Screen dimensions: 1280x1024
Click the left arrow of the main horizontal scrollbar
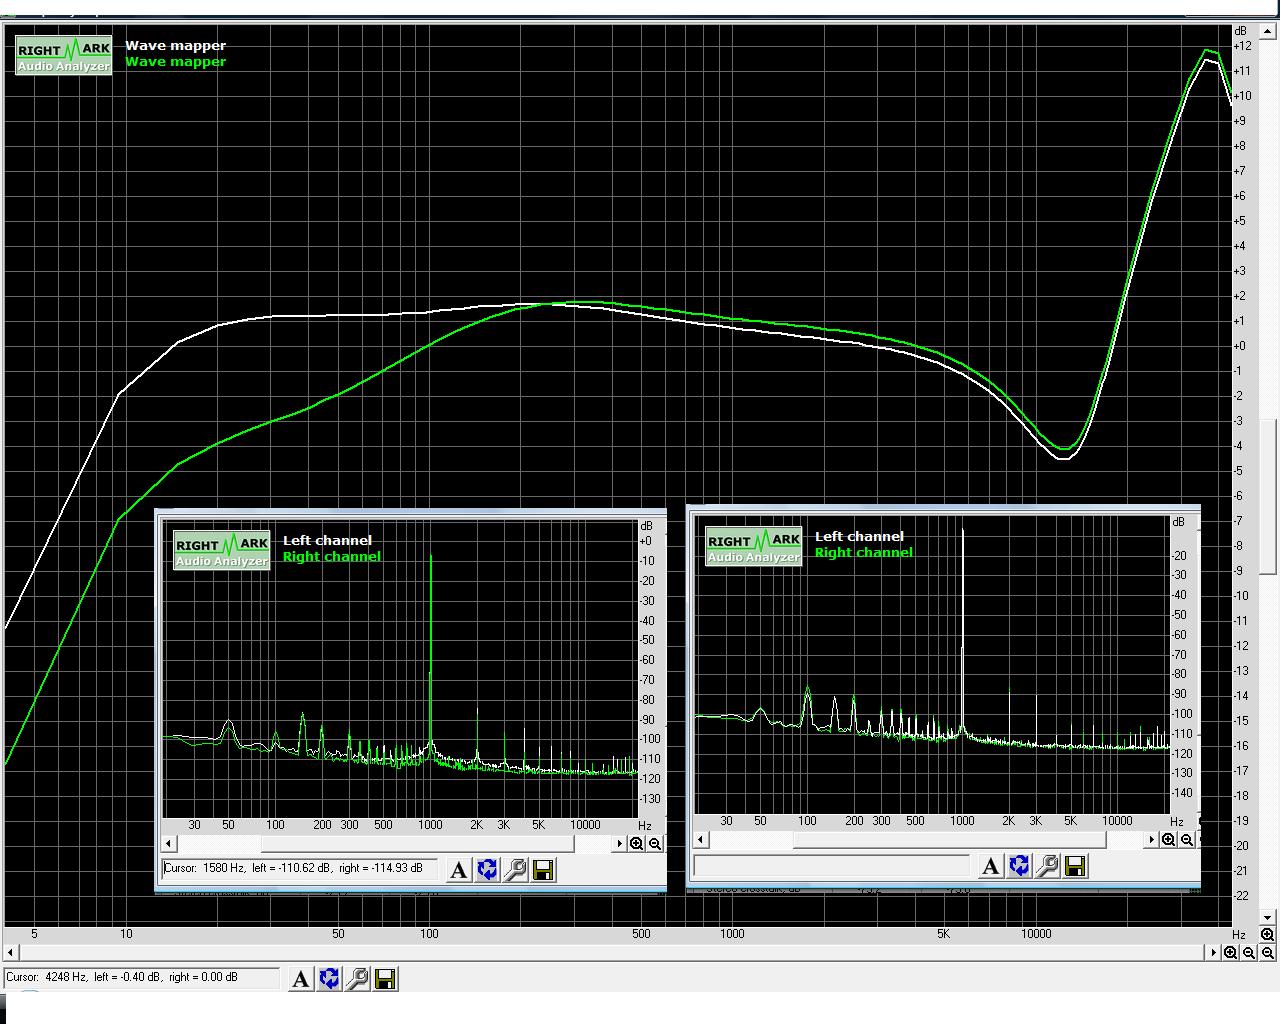pos(12,952)
